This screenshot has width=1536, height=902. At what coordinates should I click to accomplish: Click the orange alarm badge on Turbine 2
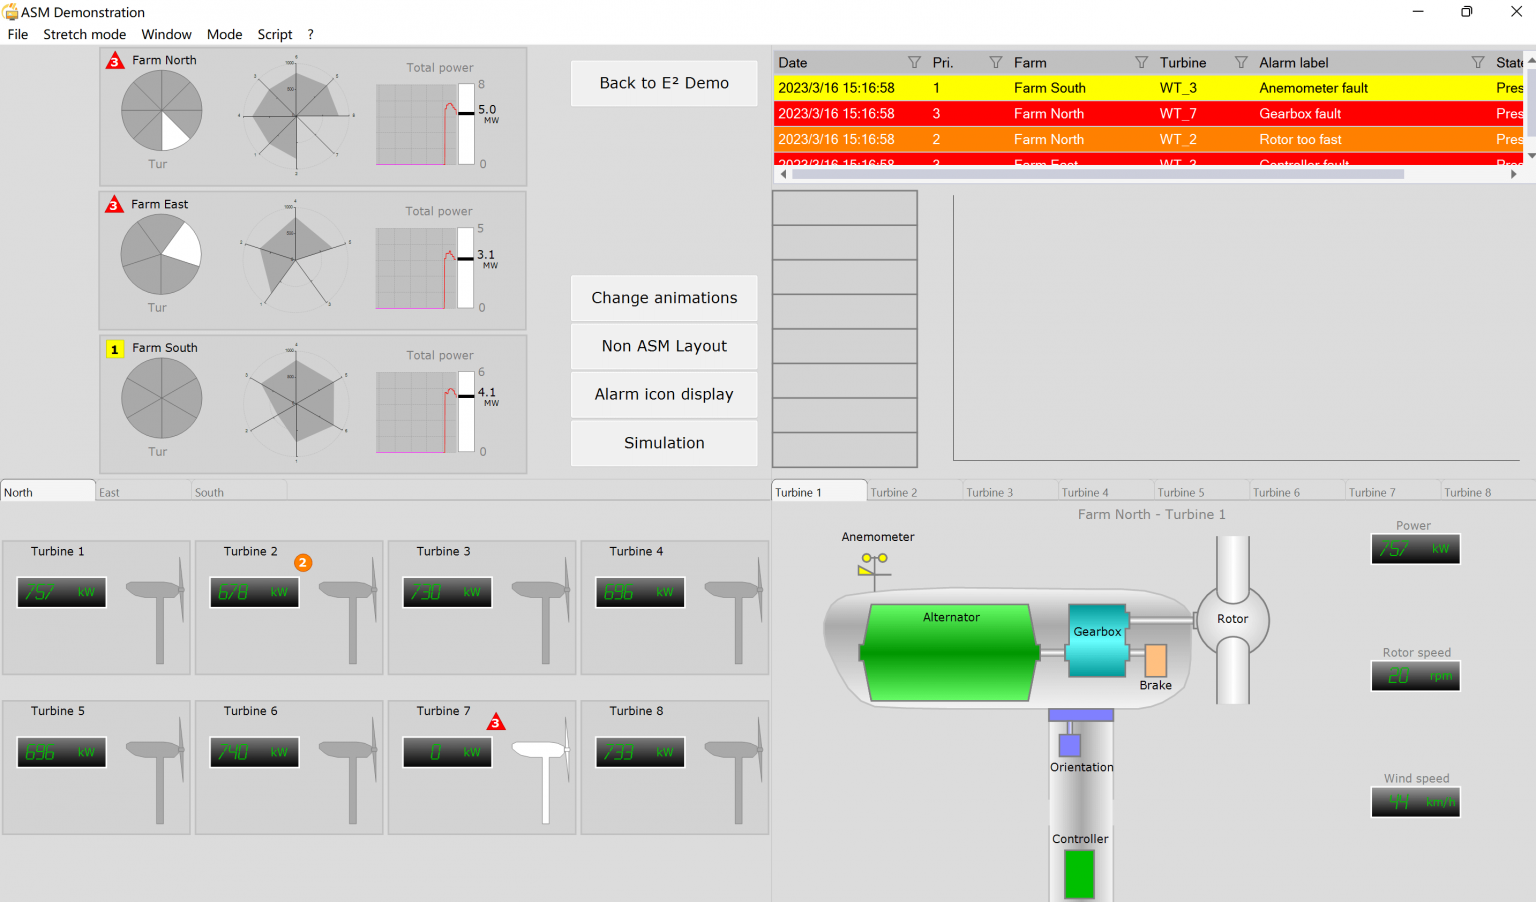coord(303,562)
